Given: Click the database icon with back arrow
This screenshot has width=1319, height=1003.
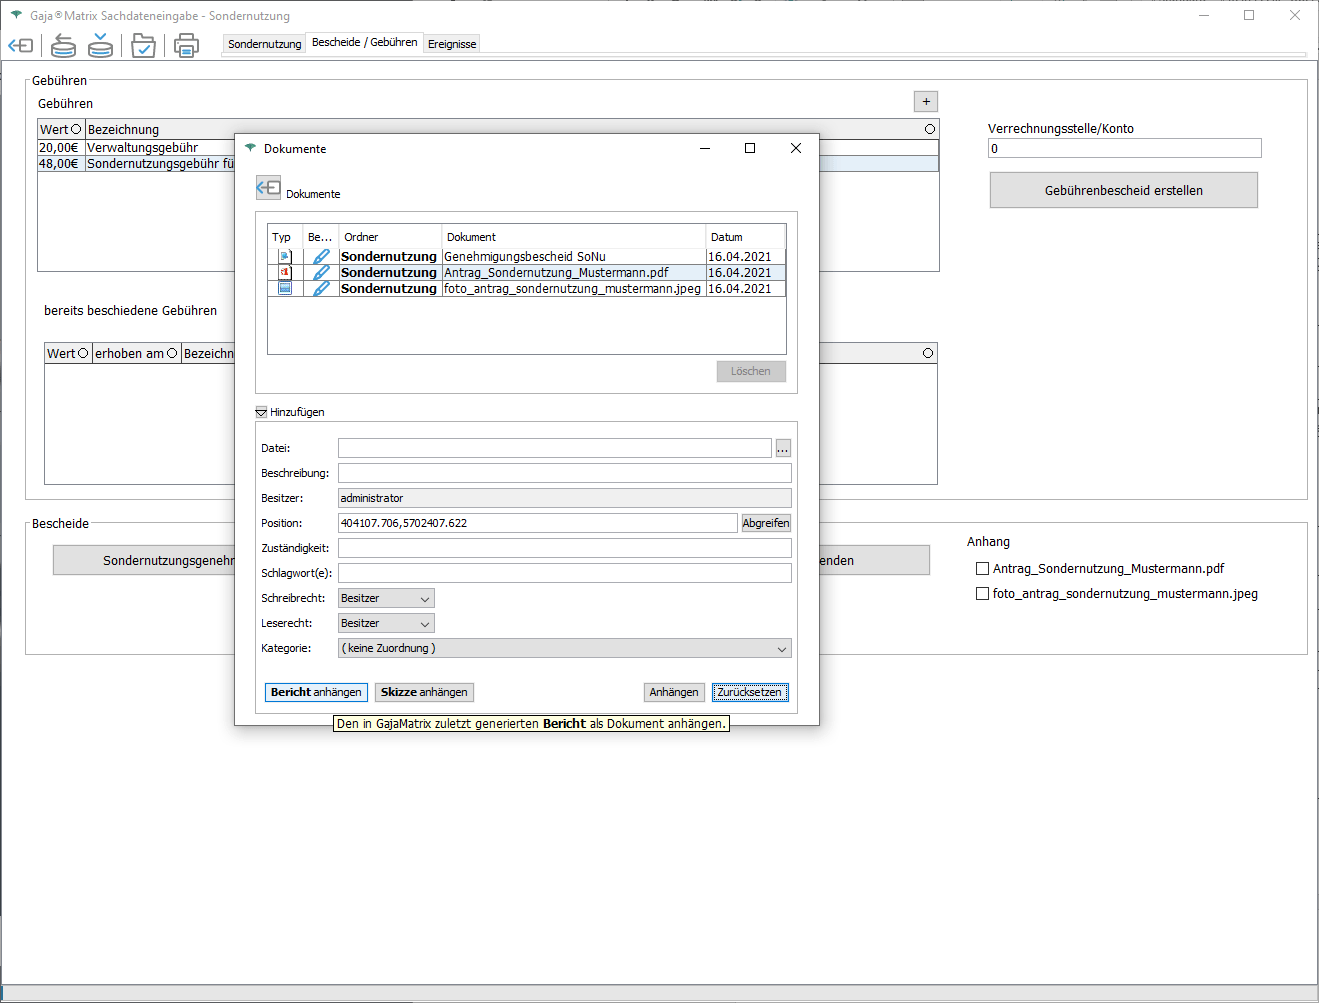Looking at the screenshot, I should point(63,45).
